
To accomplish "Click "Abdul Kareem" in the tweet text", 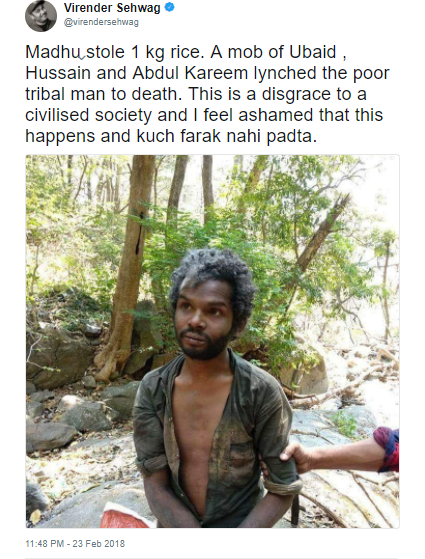I will click(190, 73).
